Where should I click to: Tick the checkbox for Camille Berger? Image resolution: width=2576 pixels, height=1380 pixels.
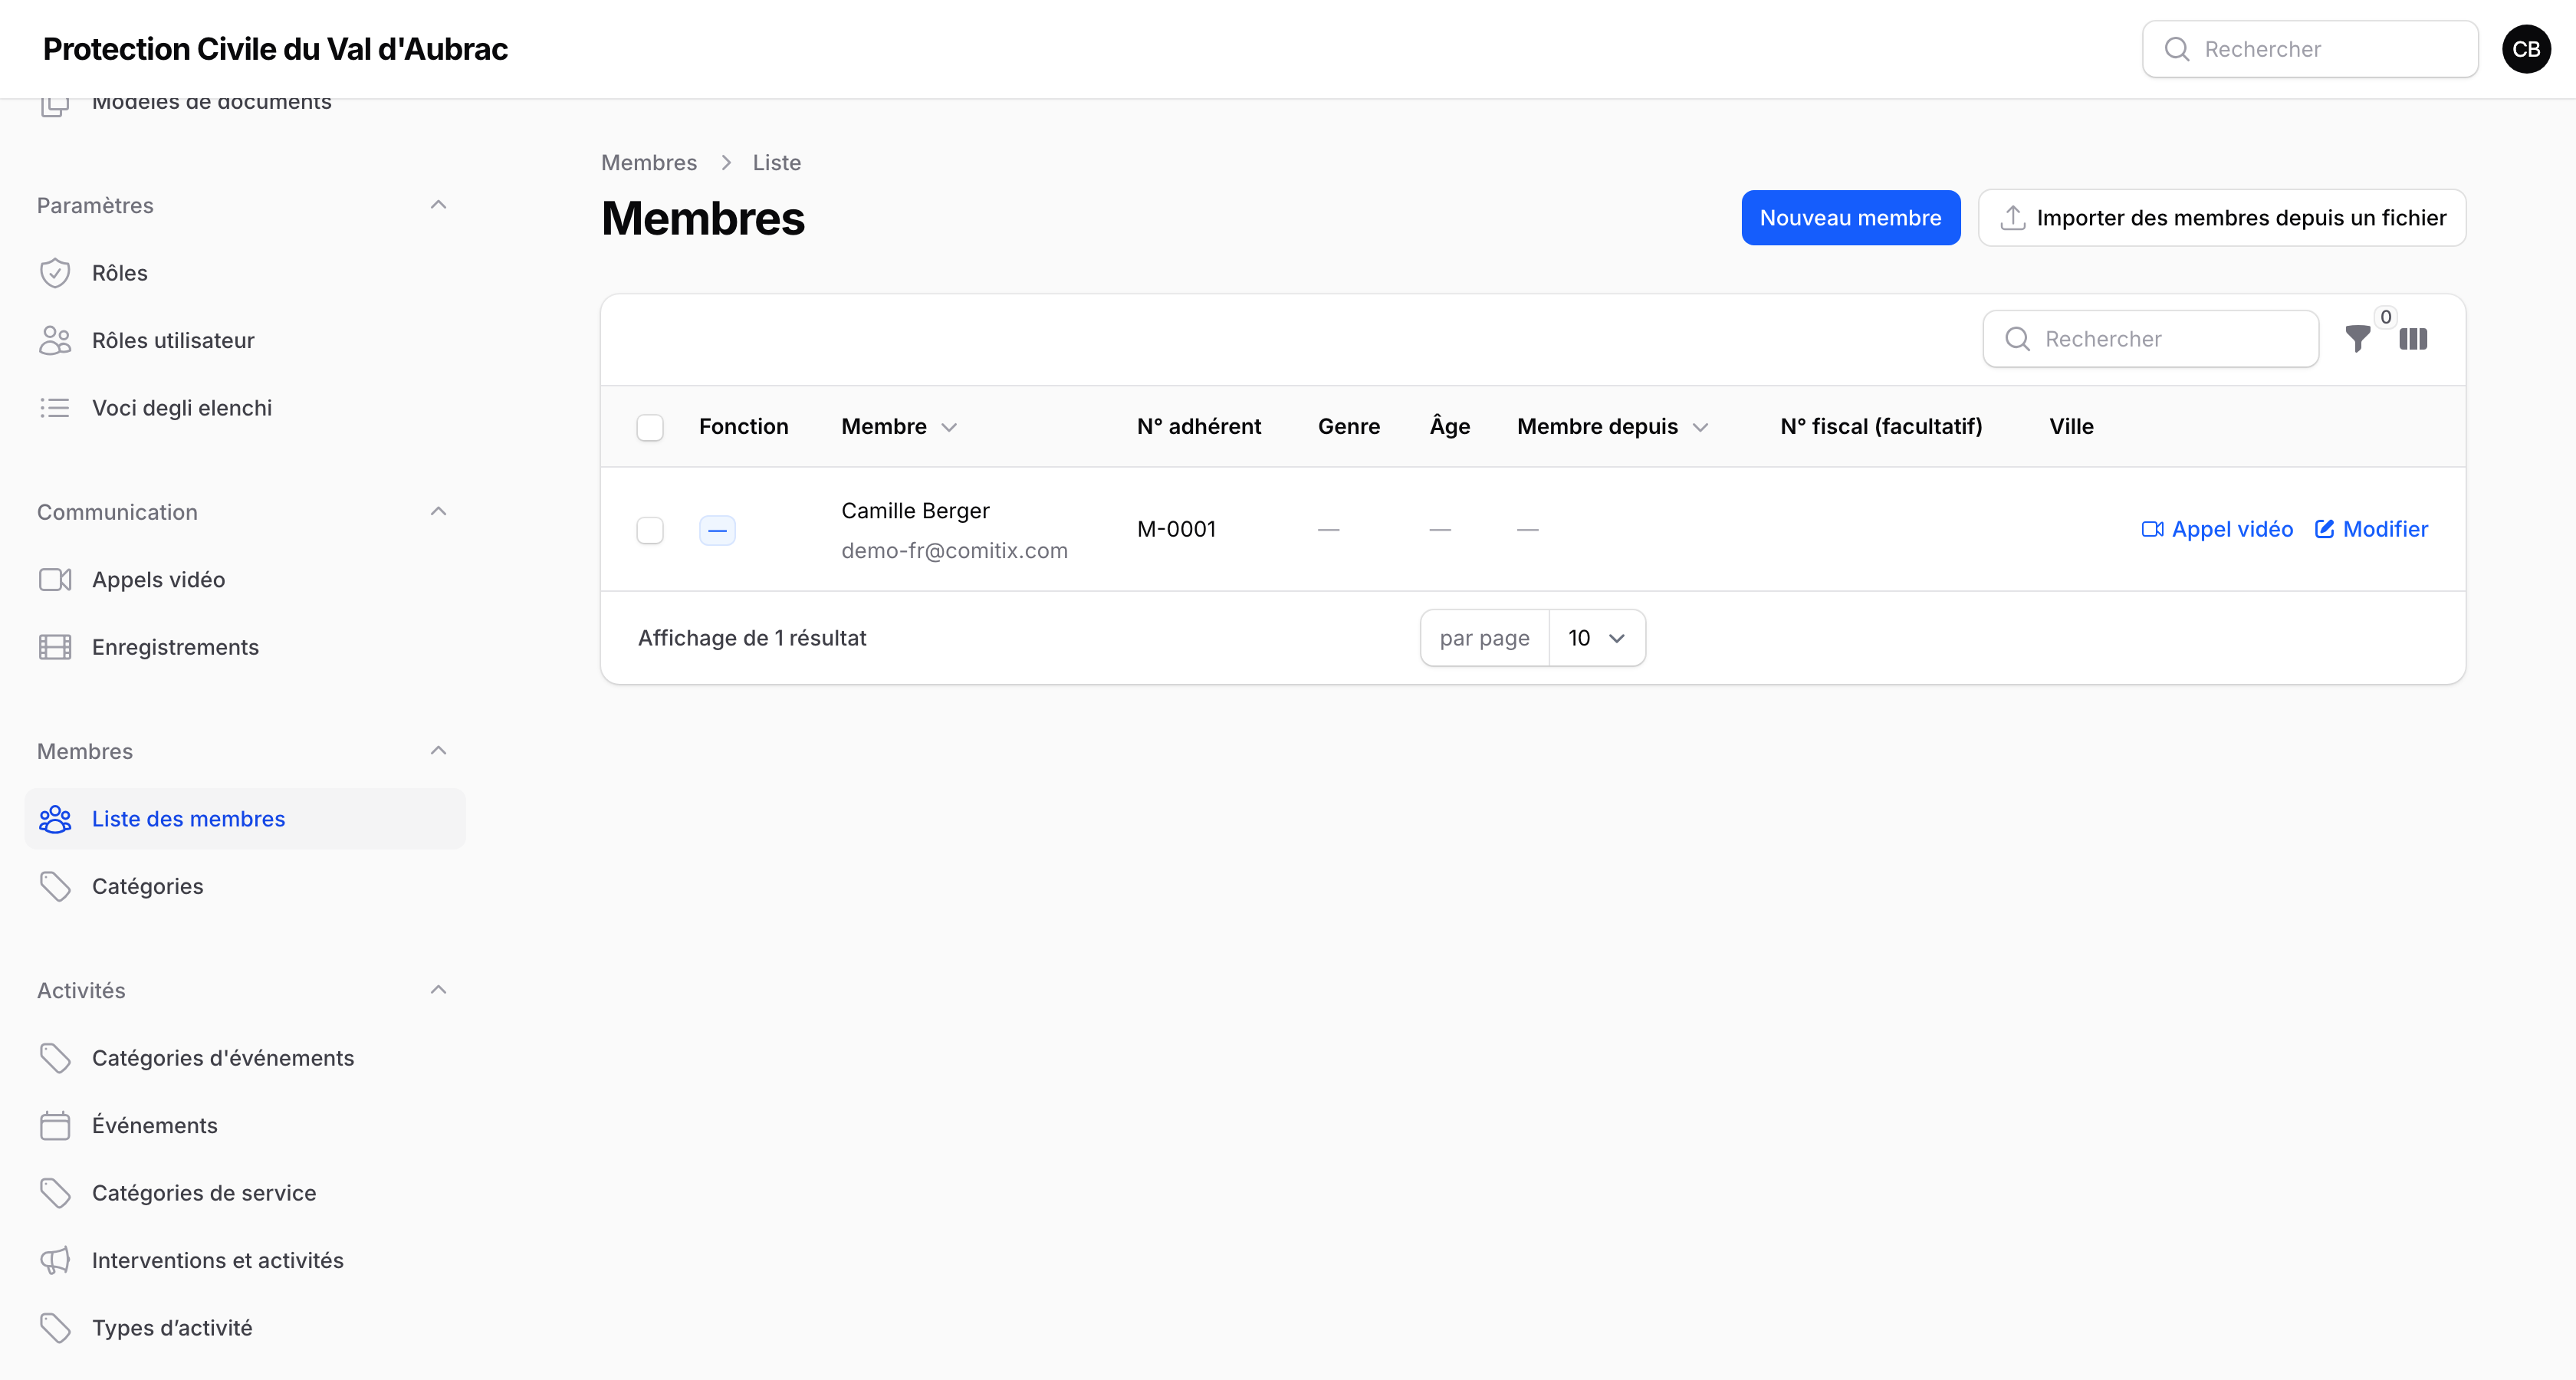650,530
